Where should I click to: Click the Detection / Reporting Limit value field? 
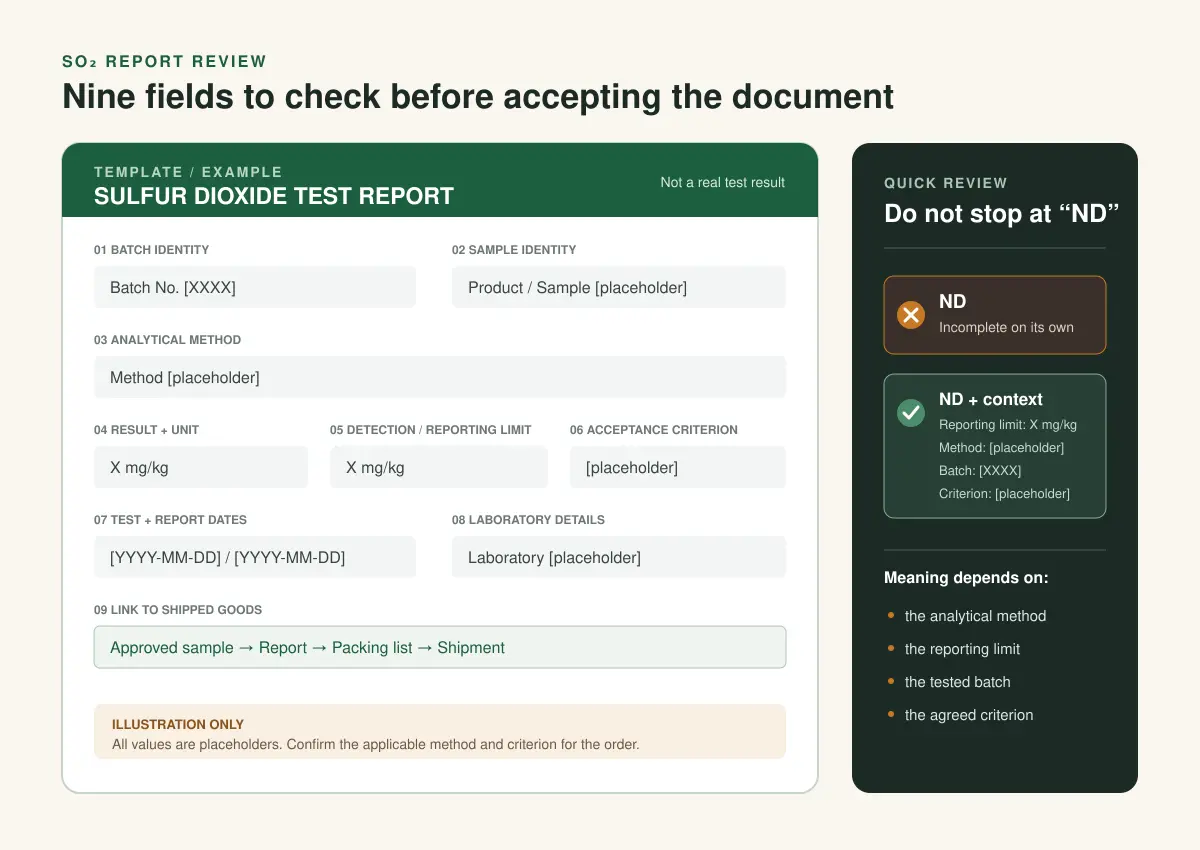[439, 467]
